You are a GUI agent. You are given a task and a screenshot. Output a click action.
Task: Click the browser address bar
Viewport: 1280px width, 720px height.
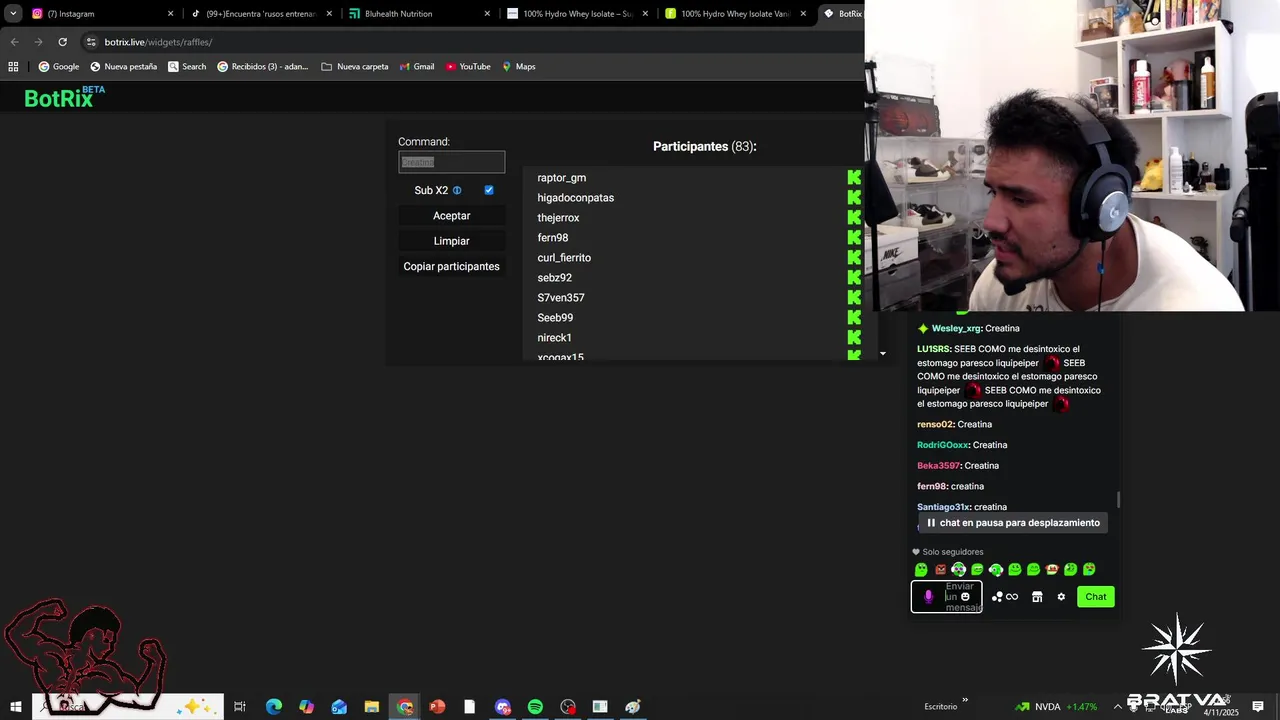tap(470, 42)
